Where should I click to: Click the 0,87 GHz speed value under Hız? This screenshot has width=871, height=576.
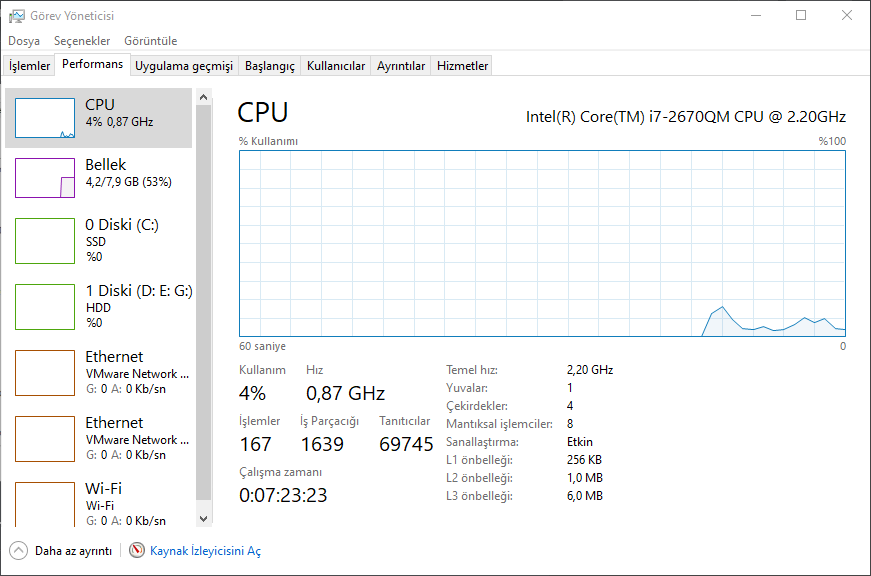pos(346,393)
